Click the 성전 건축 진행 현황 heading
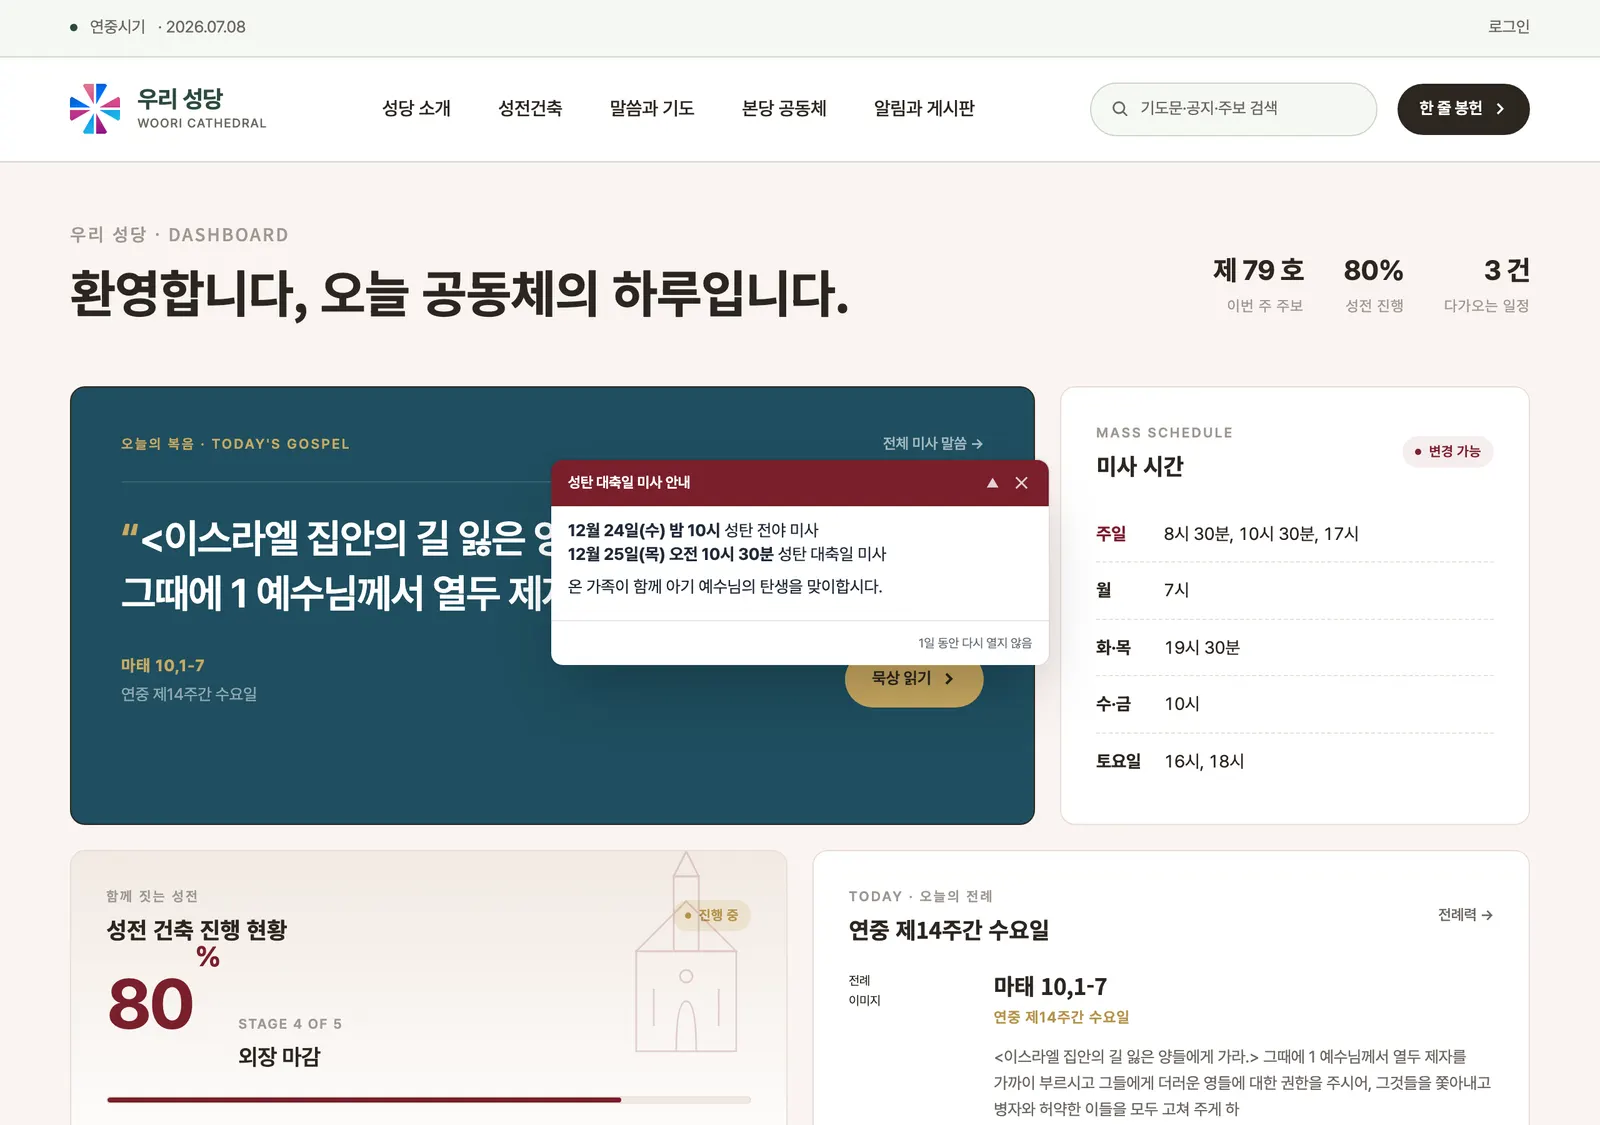Viewport: 1600px width, 1125px height. coord(197,930)
